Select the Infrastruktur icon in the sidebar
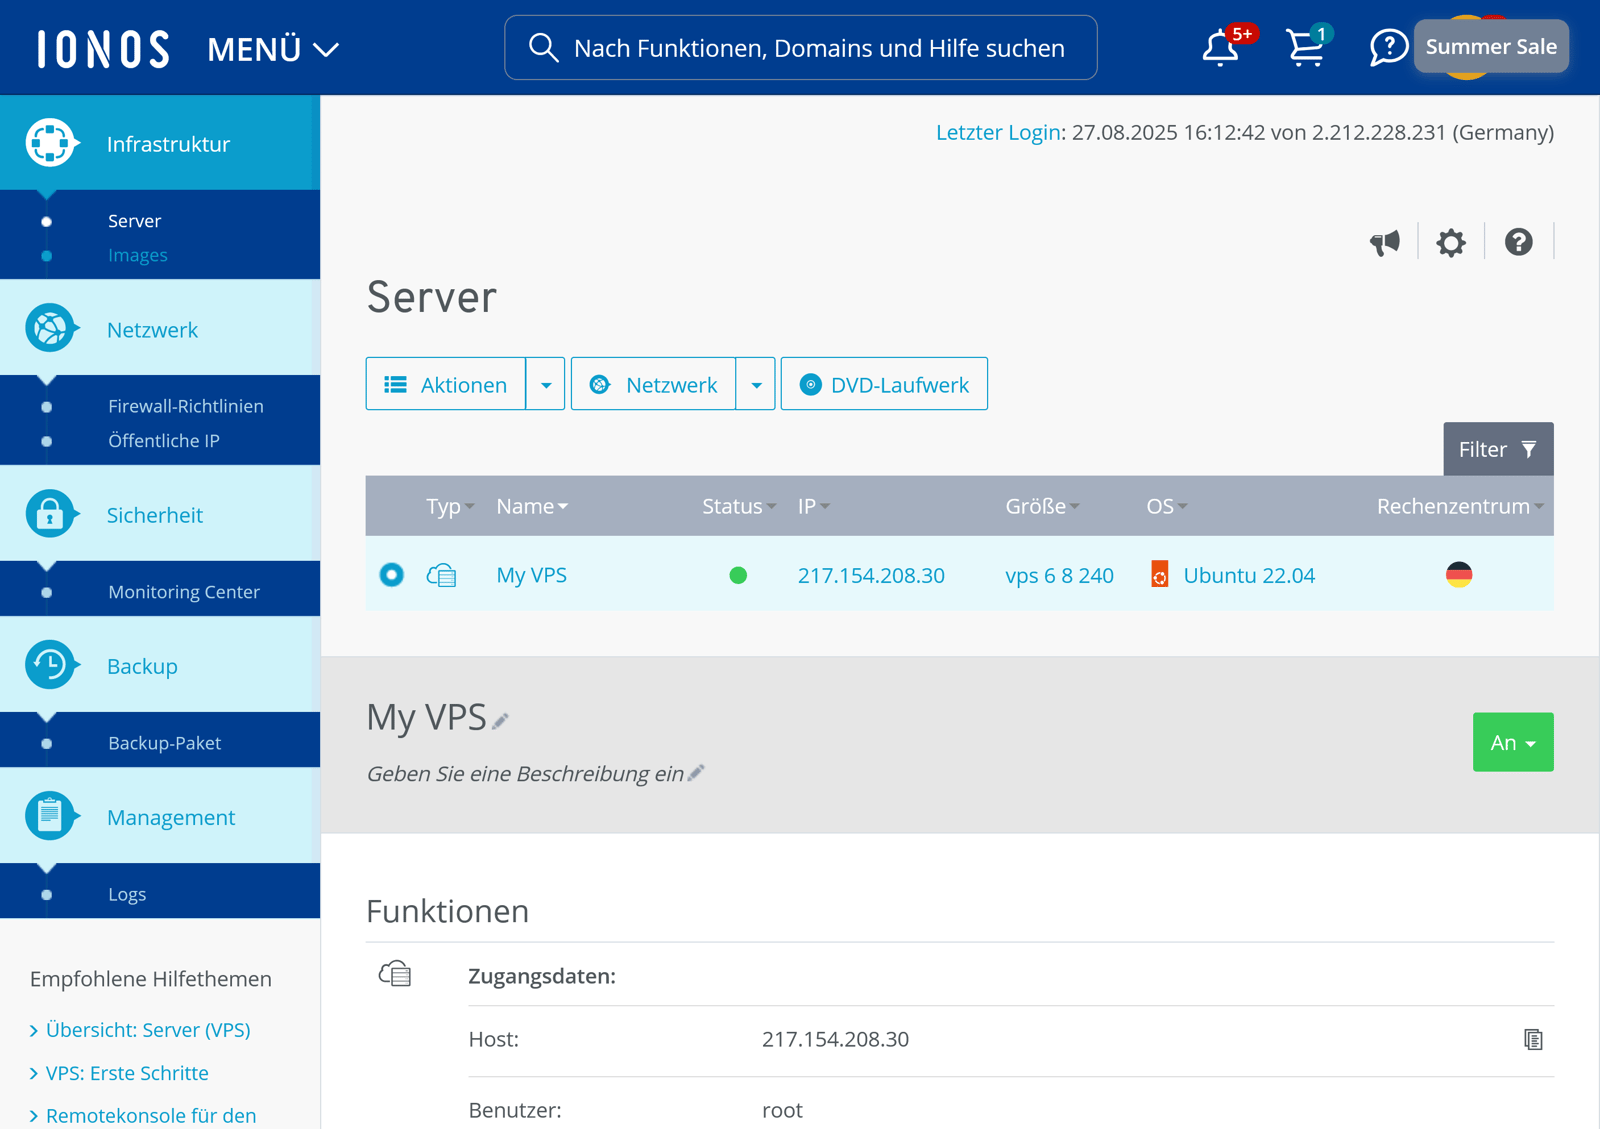 pyautogui.click(x=51, y=142)
